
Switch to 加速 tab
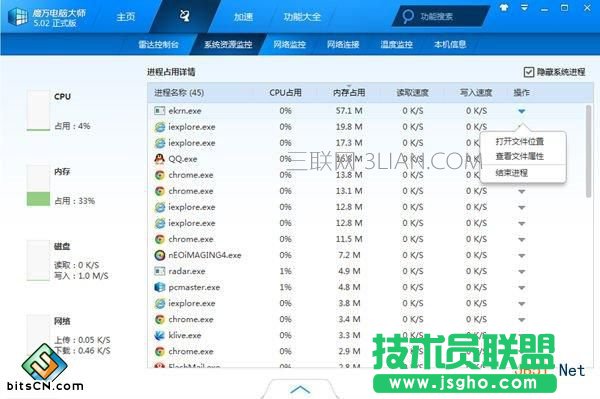coord(243,17)
